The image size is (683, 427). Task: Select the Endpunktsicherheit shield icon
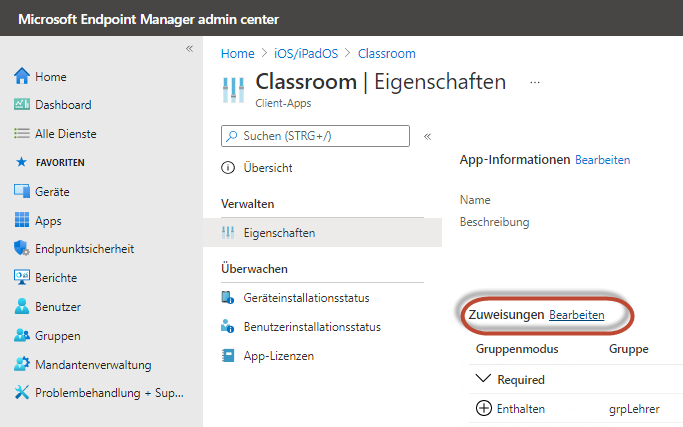22,249
